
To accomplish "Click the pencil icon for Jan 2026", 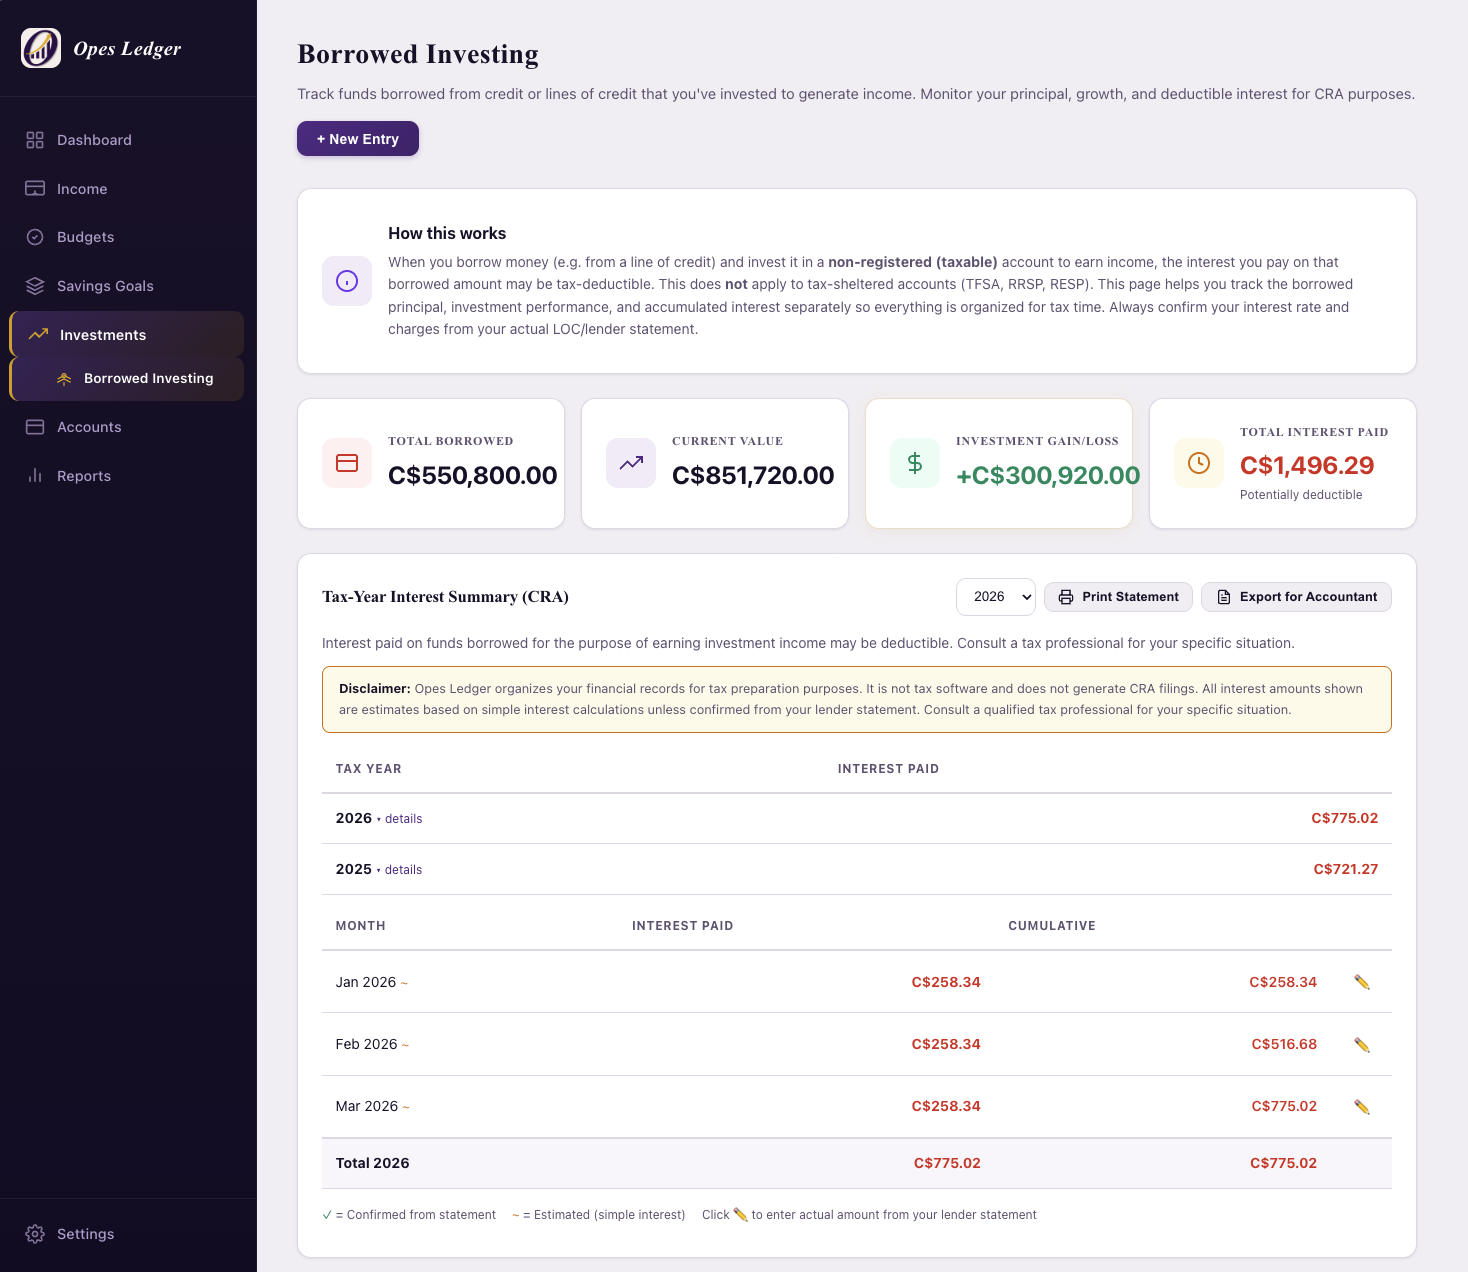I will [1361, 982].
